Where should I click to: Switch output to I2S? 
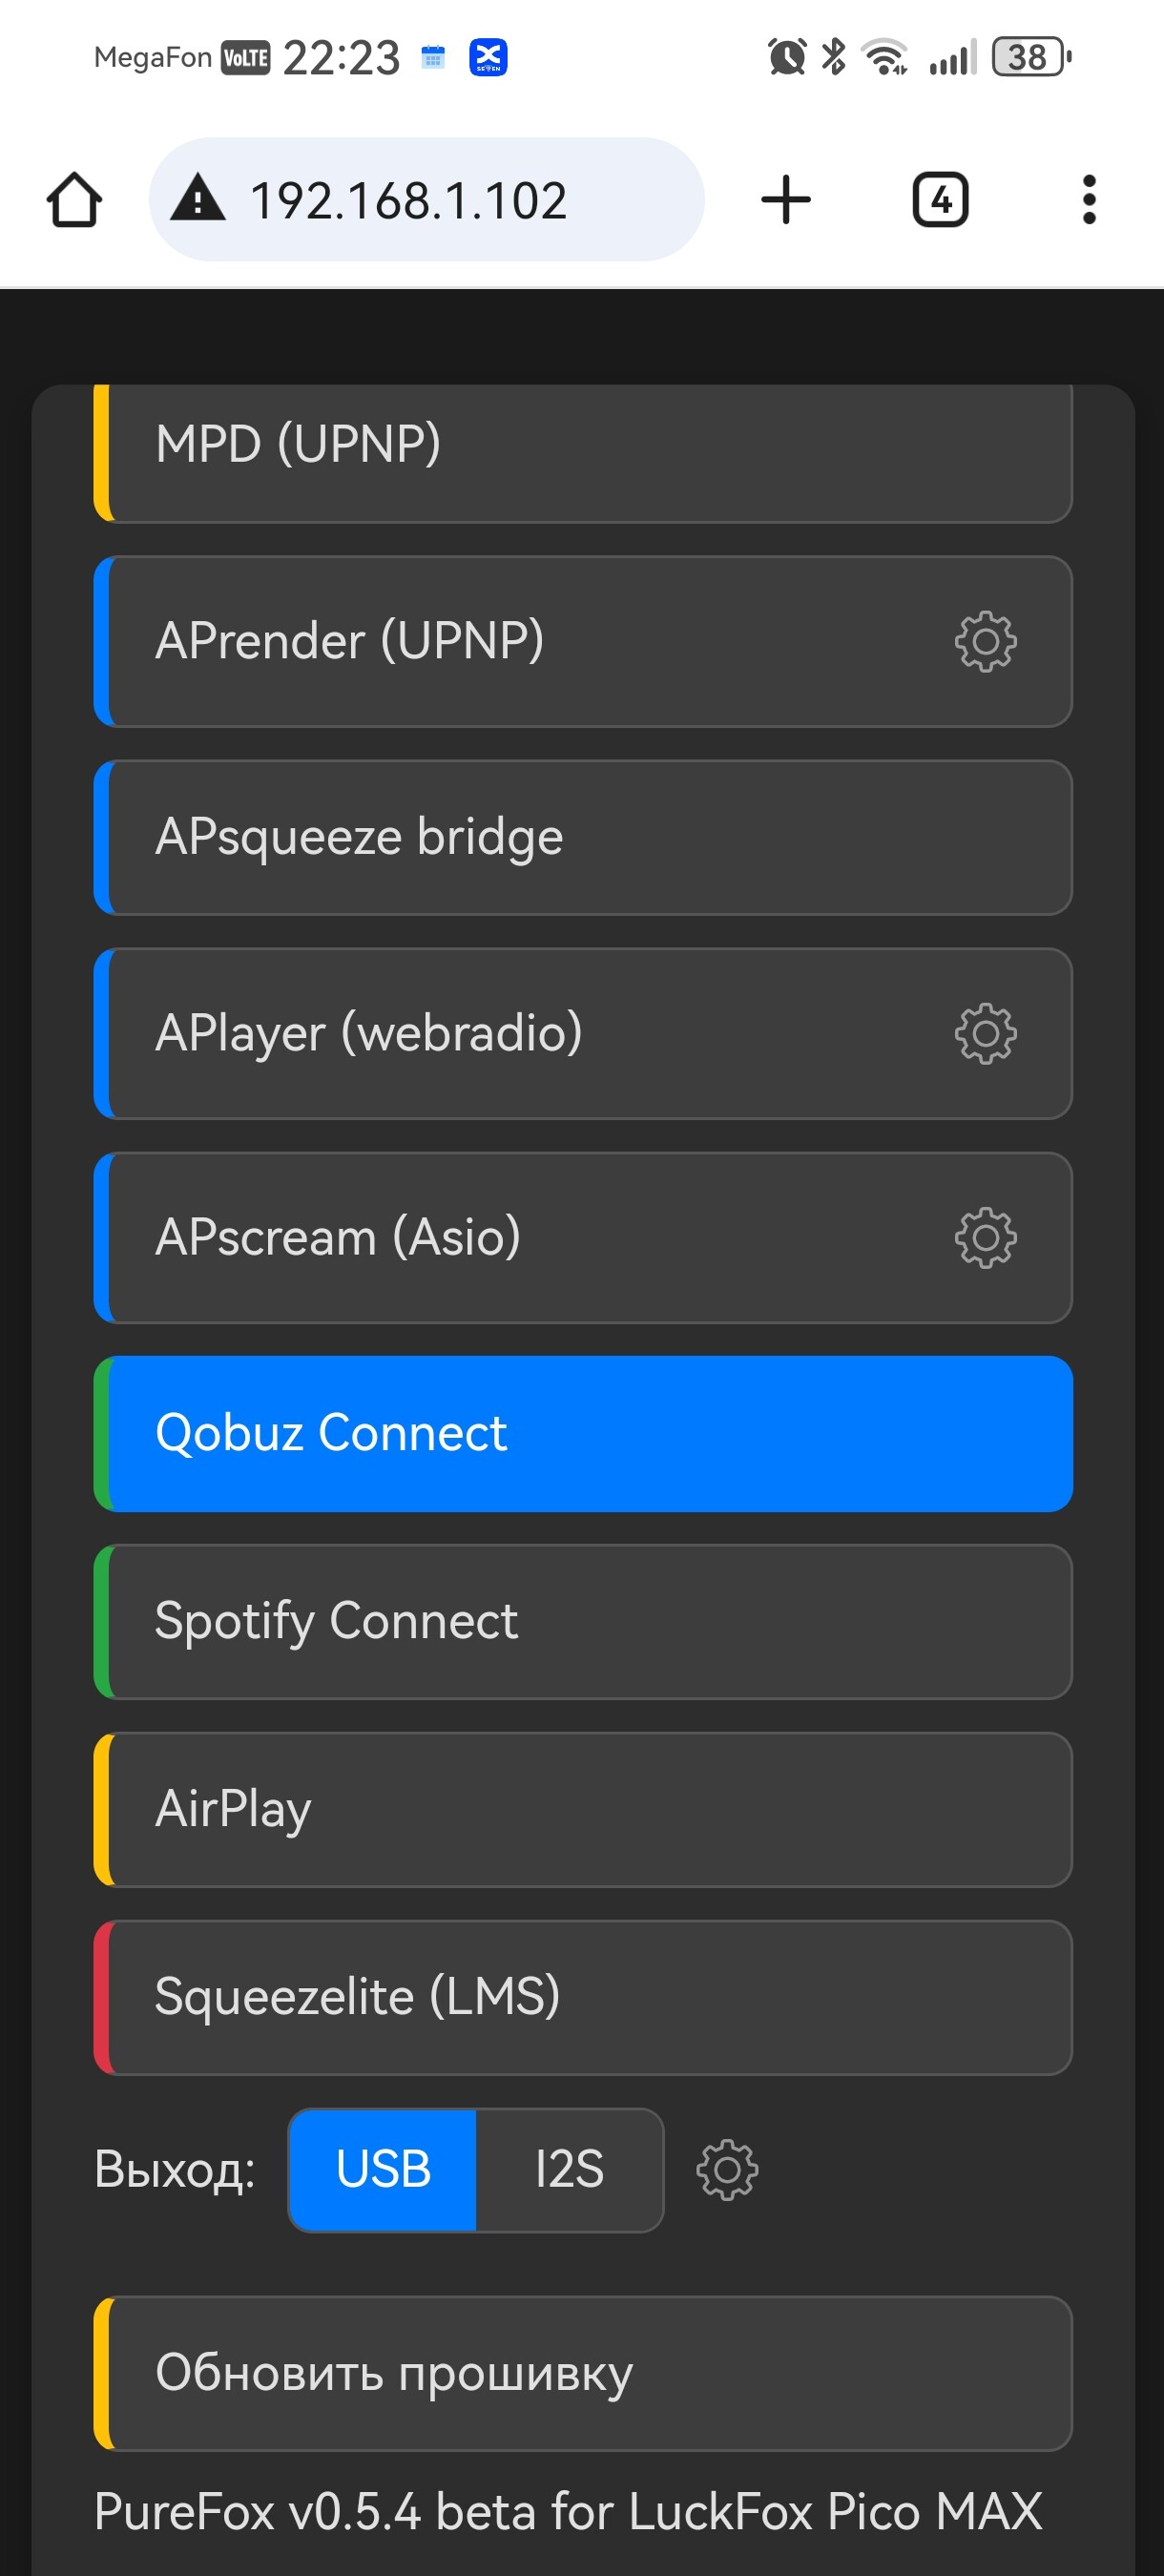(x=569, y=2169)
